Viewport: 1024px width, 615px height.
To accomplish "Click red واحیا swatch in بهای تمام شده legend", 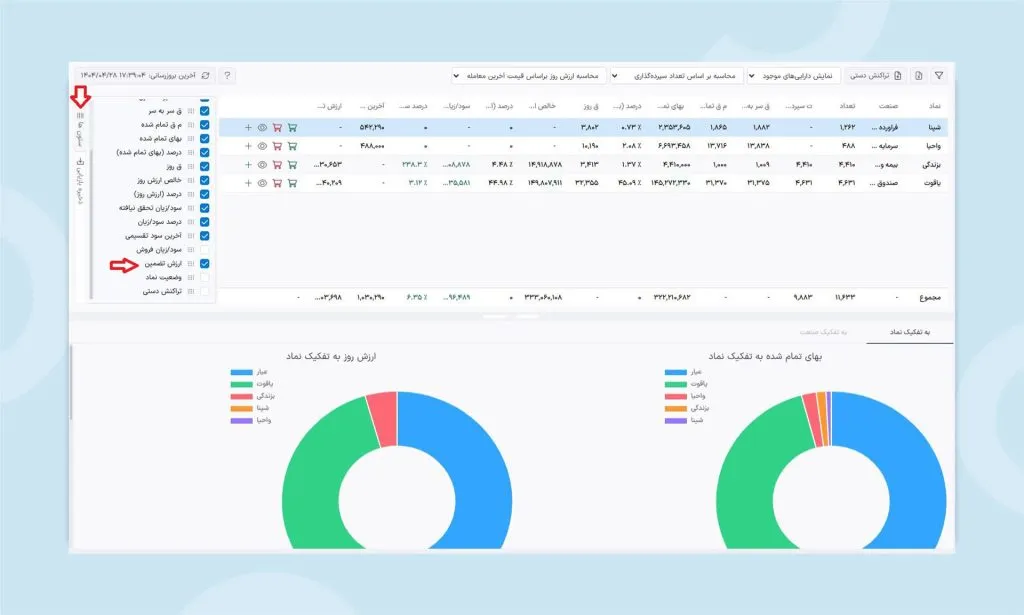I will pos(675,396).
